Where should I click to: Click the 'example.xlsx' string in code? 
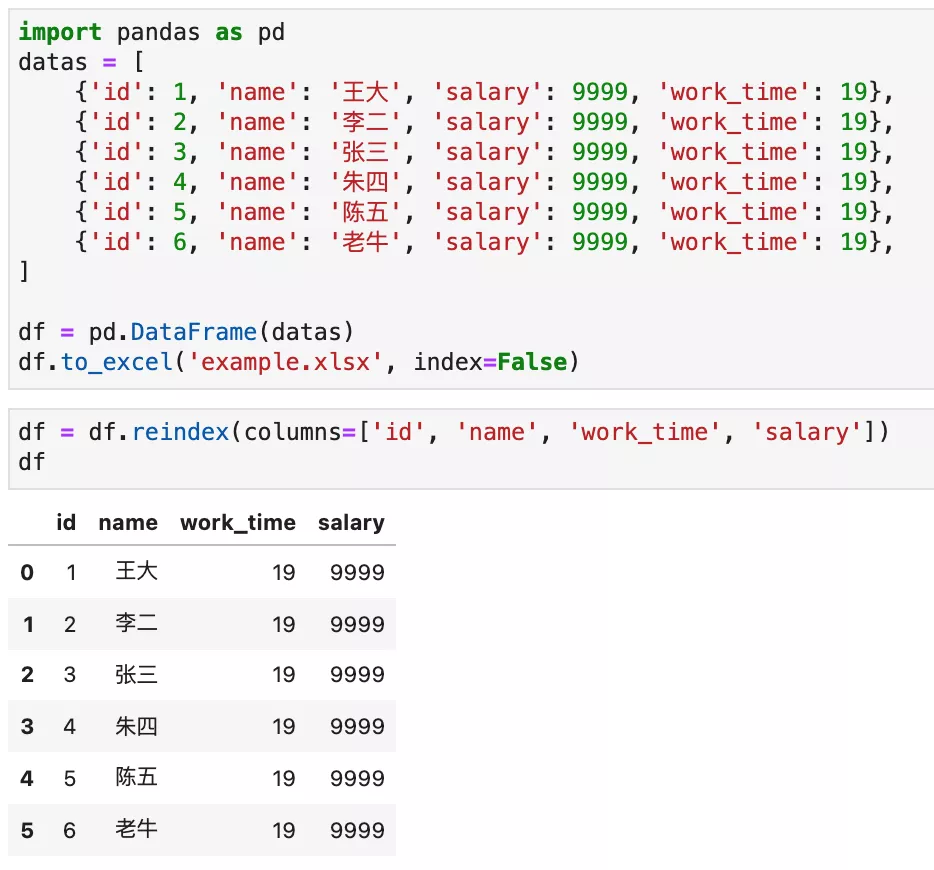pos(285,362)
